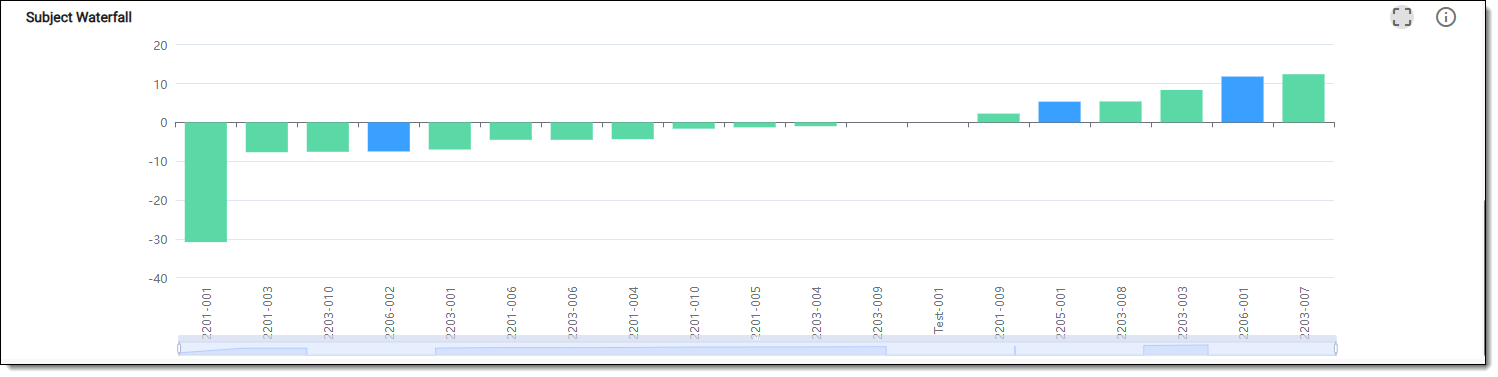This screenshot has height=377, width=1498.
Task: Click the 2203-010 bar
Action: click(x=328, y=137)
